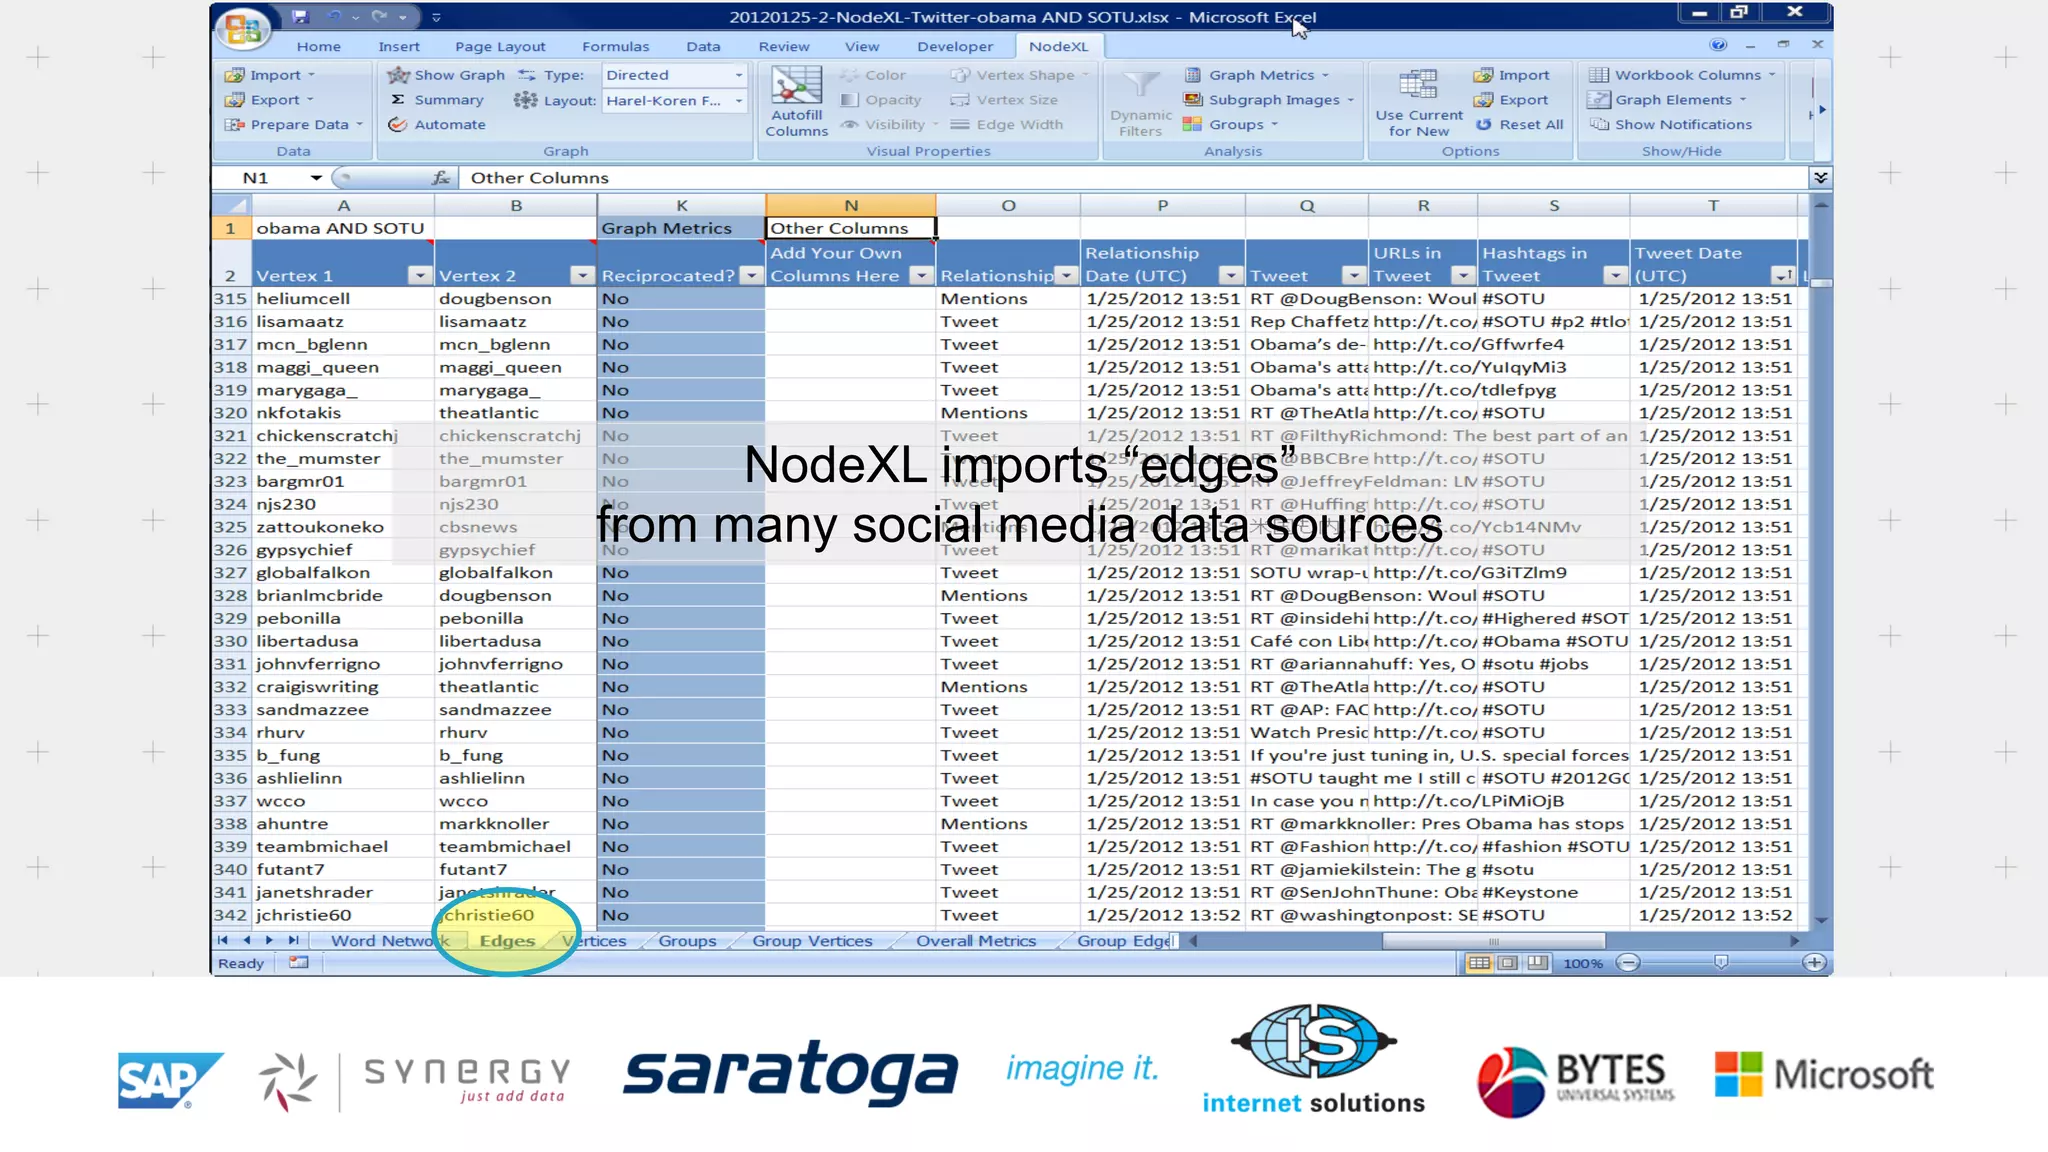The width and height of the screenshot is (2048, 1152).
Task: Go to first sheet tab arrow
Action: pyautogui.click(x=222, y=940)
